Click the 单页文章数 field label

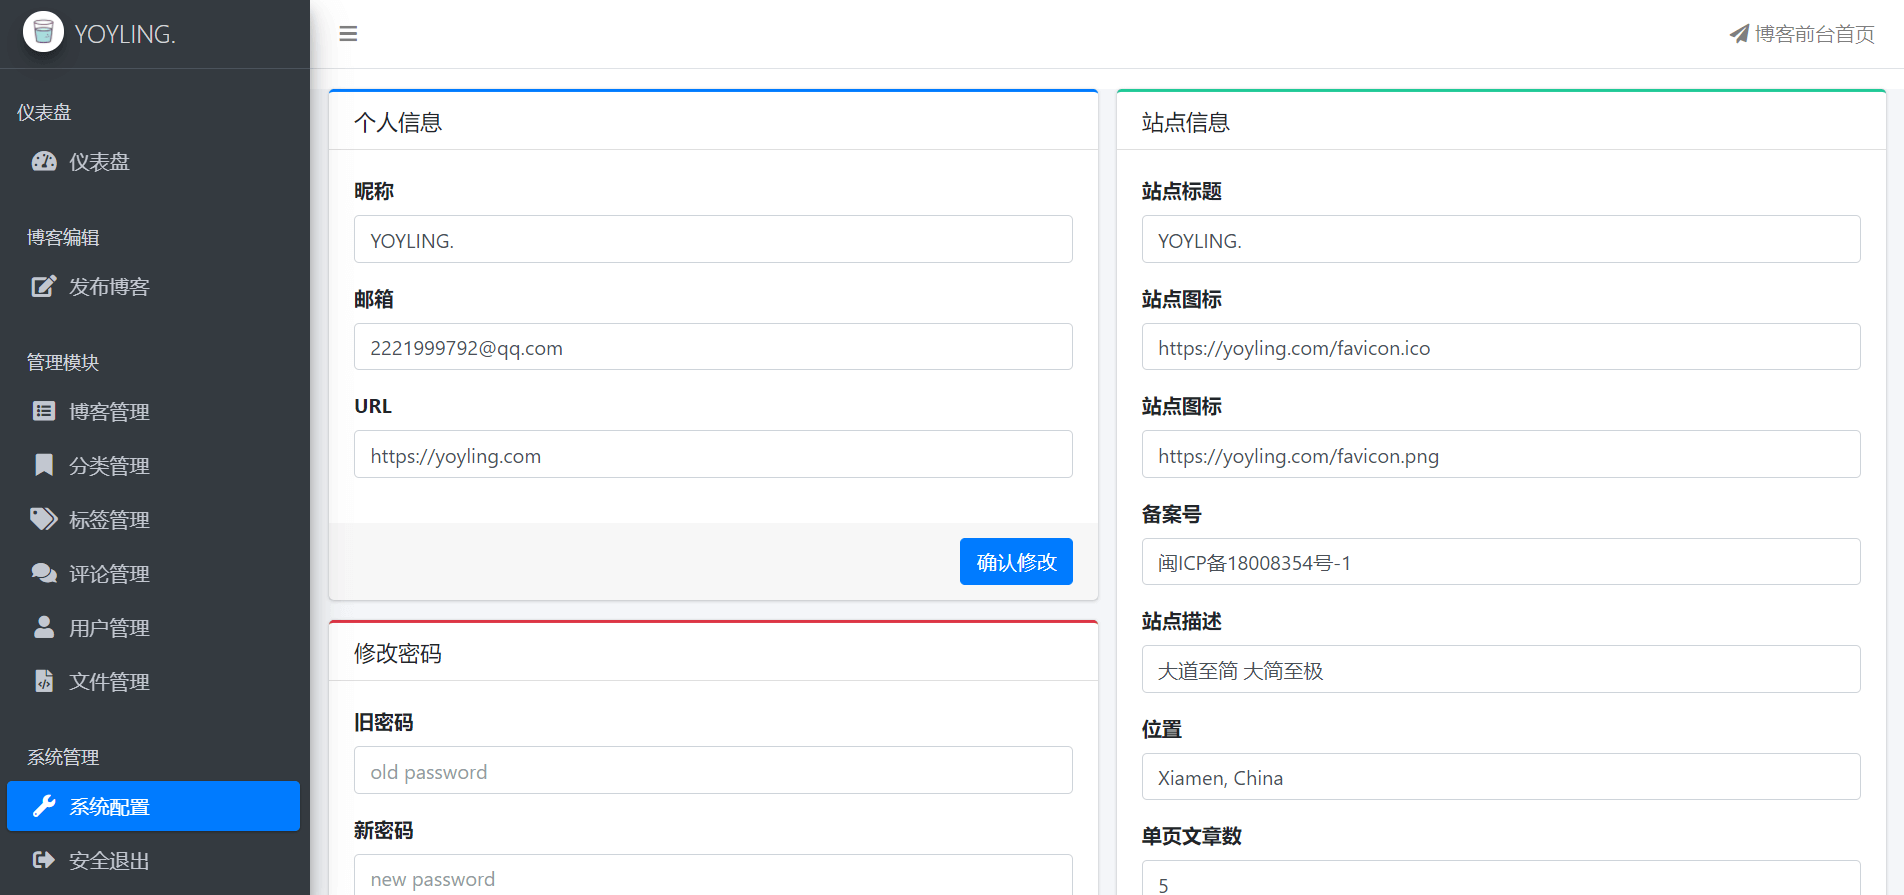point(1192,836)
